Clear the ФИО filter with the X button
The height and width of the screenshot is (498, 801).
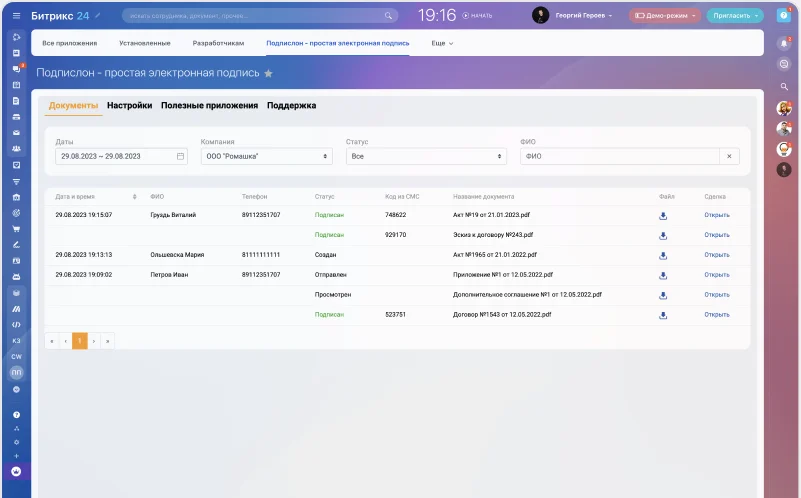(729, 156)
